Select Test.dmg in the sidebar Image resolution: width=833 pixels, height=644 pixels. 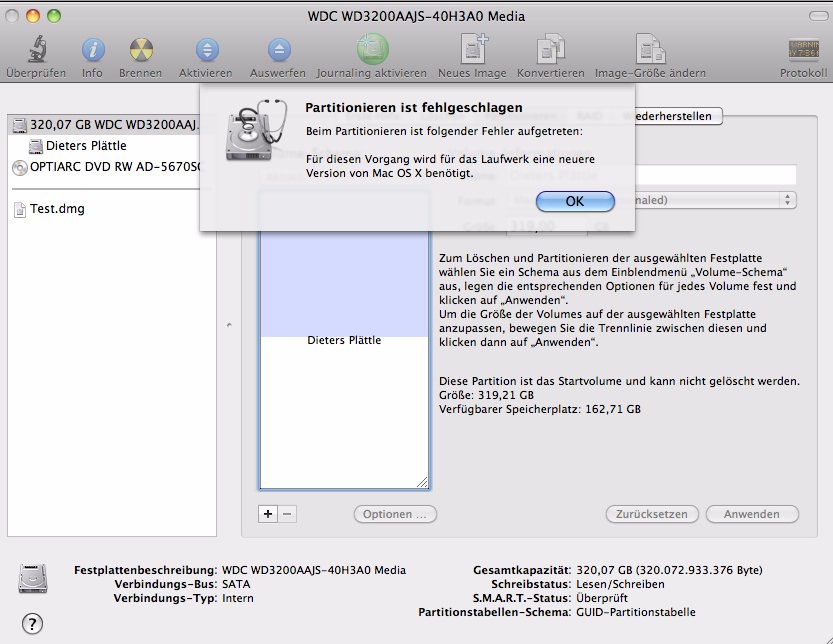pyautogui.click(x=55, y=209)
